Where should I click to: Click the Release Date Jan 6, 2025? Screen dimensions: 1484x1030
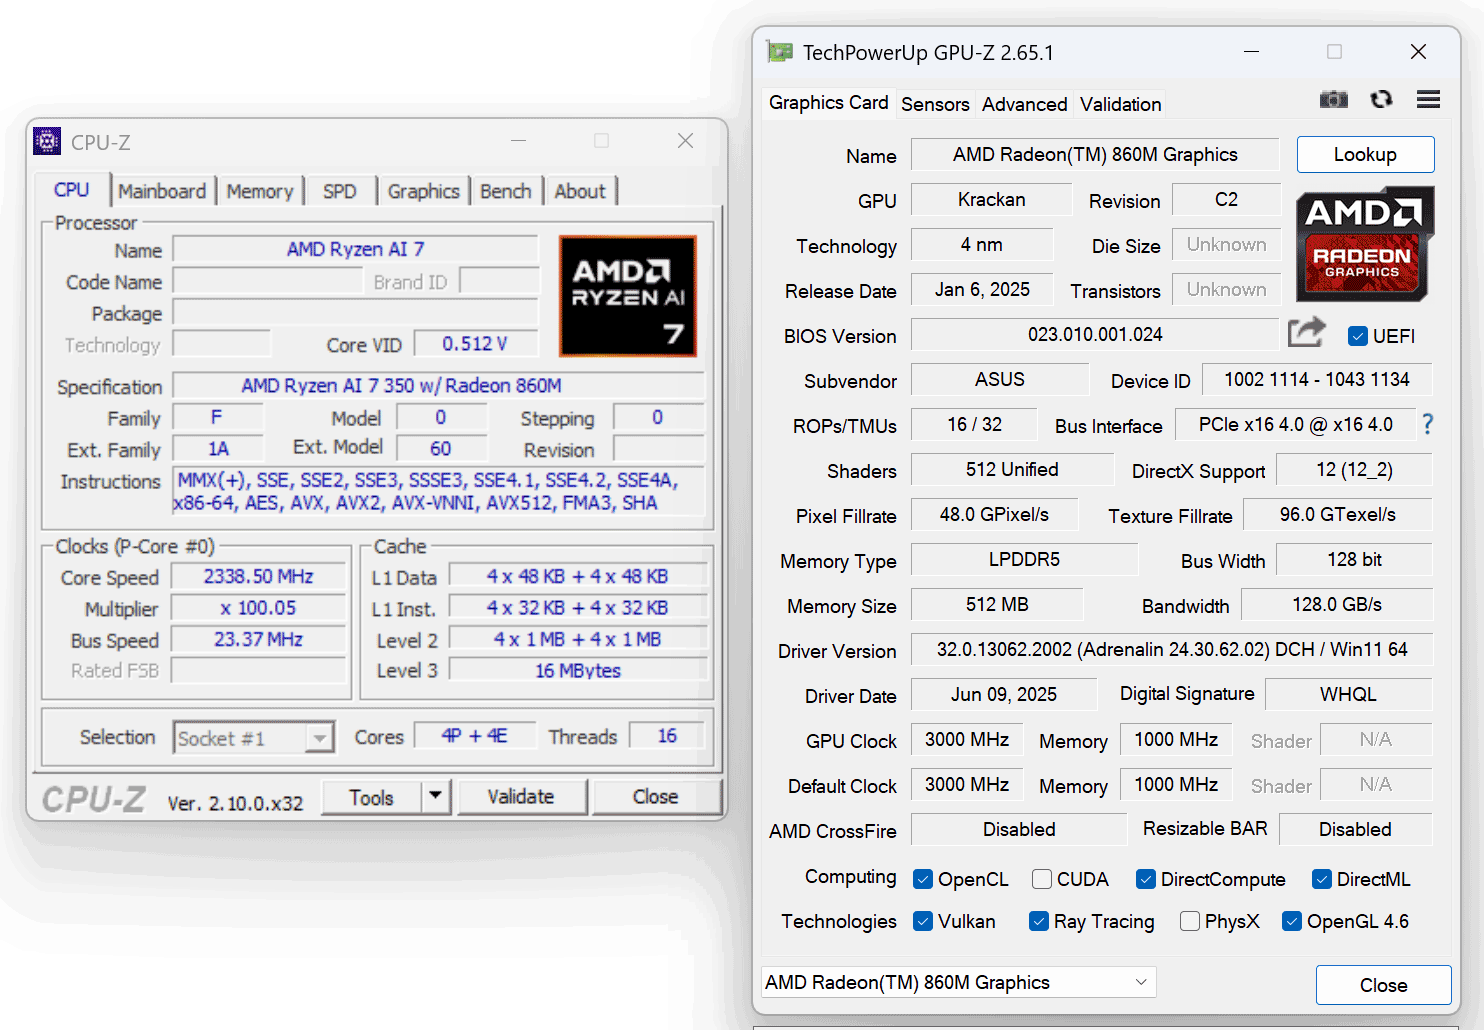pyautogui.click(x=982, y=289)
